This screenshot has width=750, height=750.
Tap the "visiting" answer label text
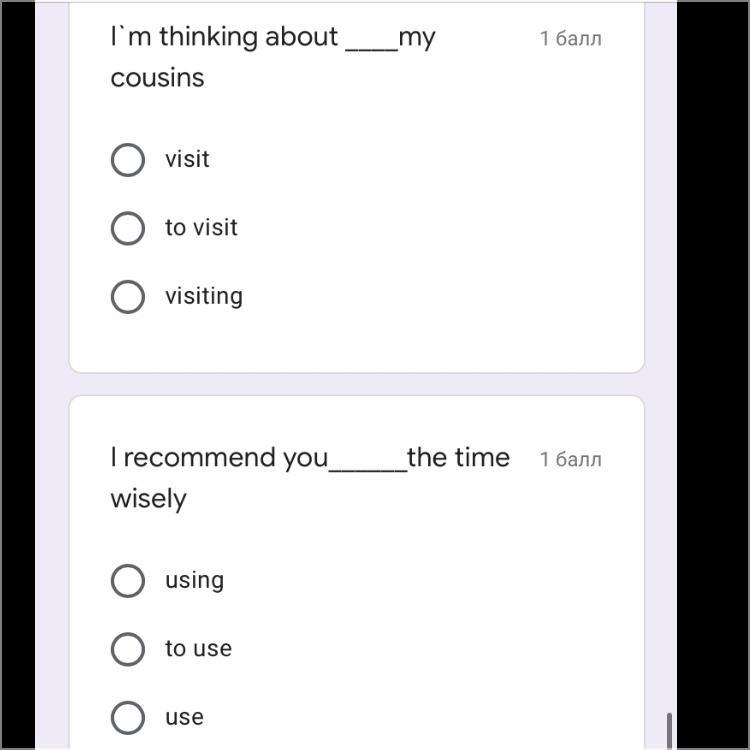tap(204, 296)
